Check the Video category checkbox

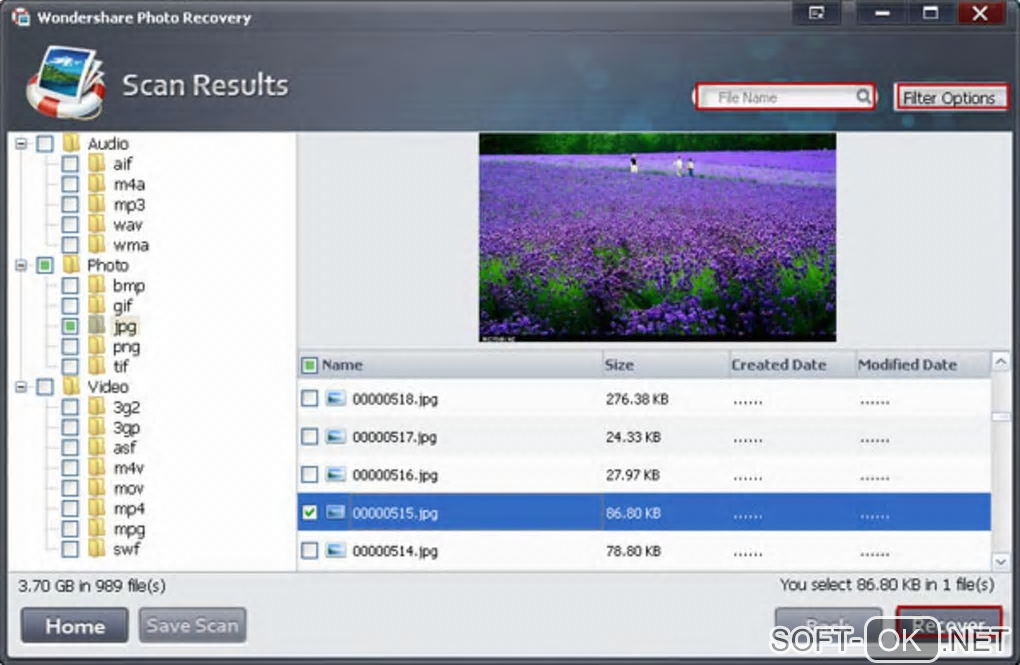(45, 387)
